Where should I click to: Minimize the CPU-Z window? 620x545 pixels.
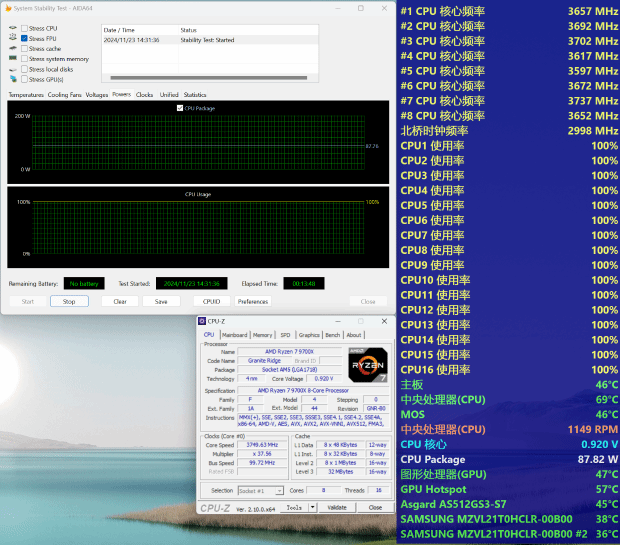[338, 321]
